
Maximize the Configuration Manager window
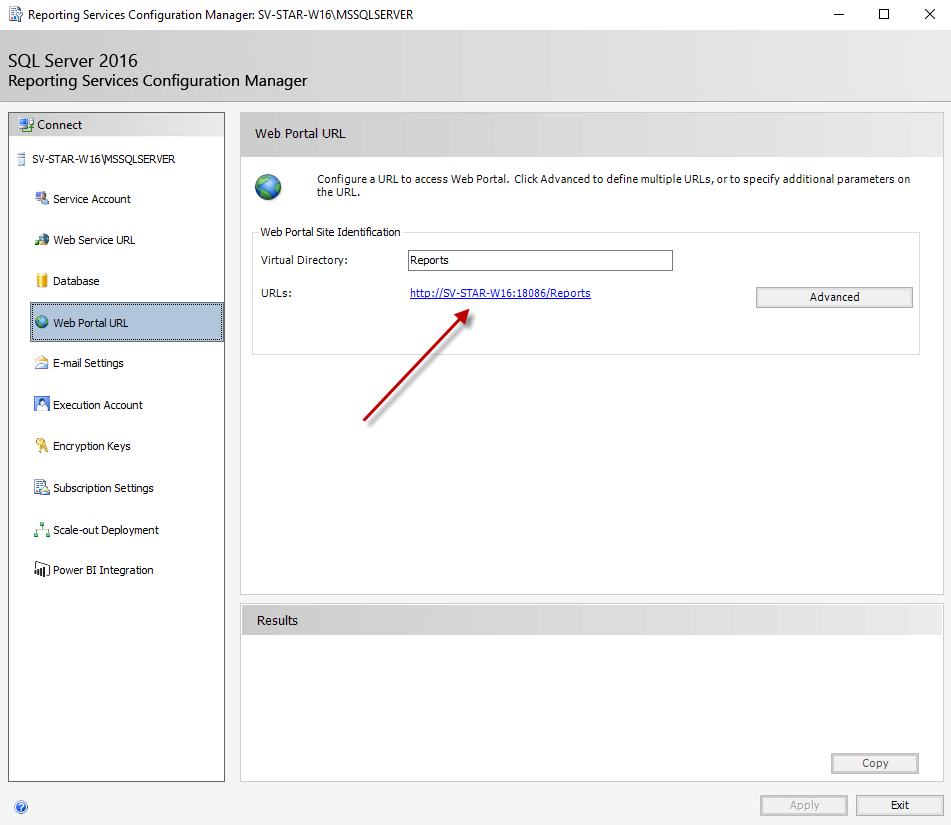tap(884, 14)
